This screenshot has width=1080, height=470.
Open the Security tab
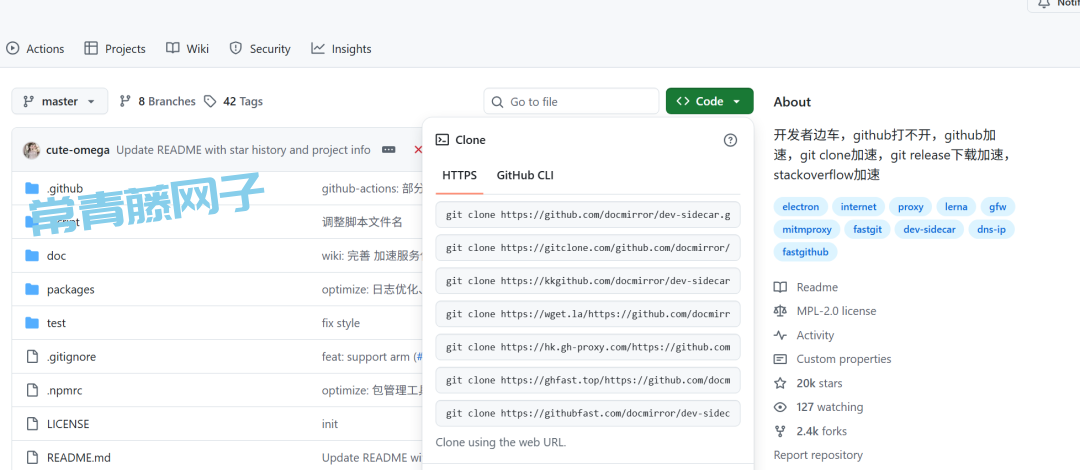pos(260,49)
